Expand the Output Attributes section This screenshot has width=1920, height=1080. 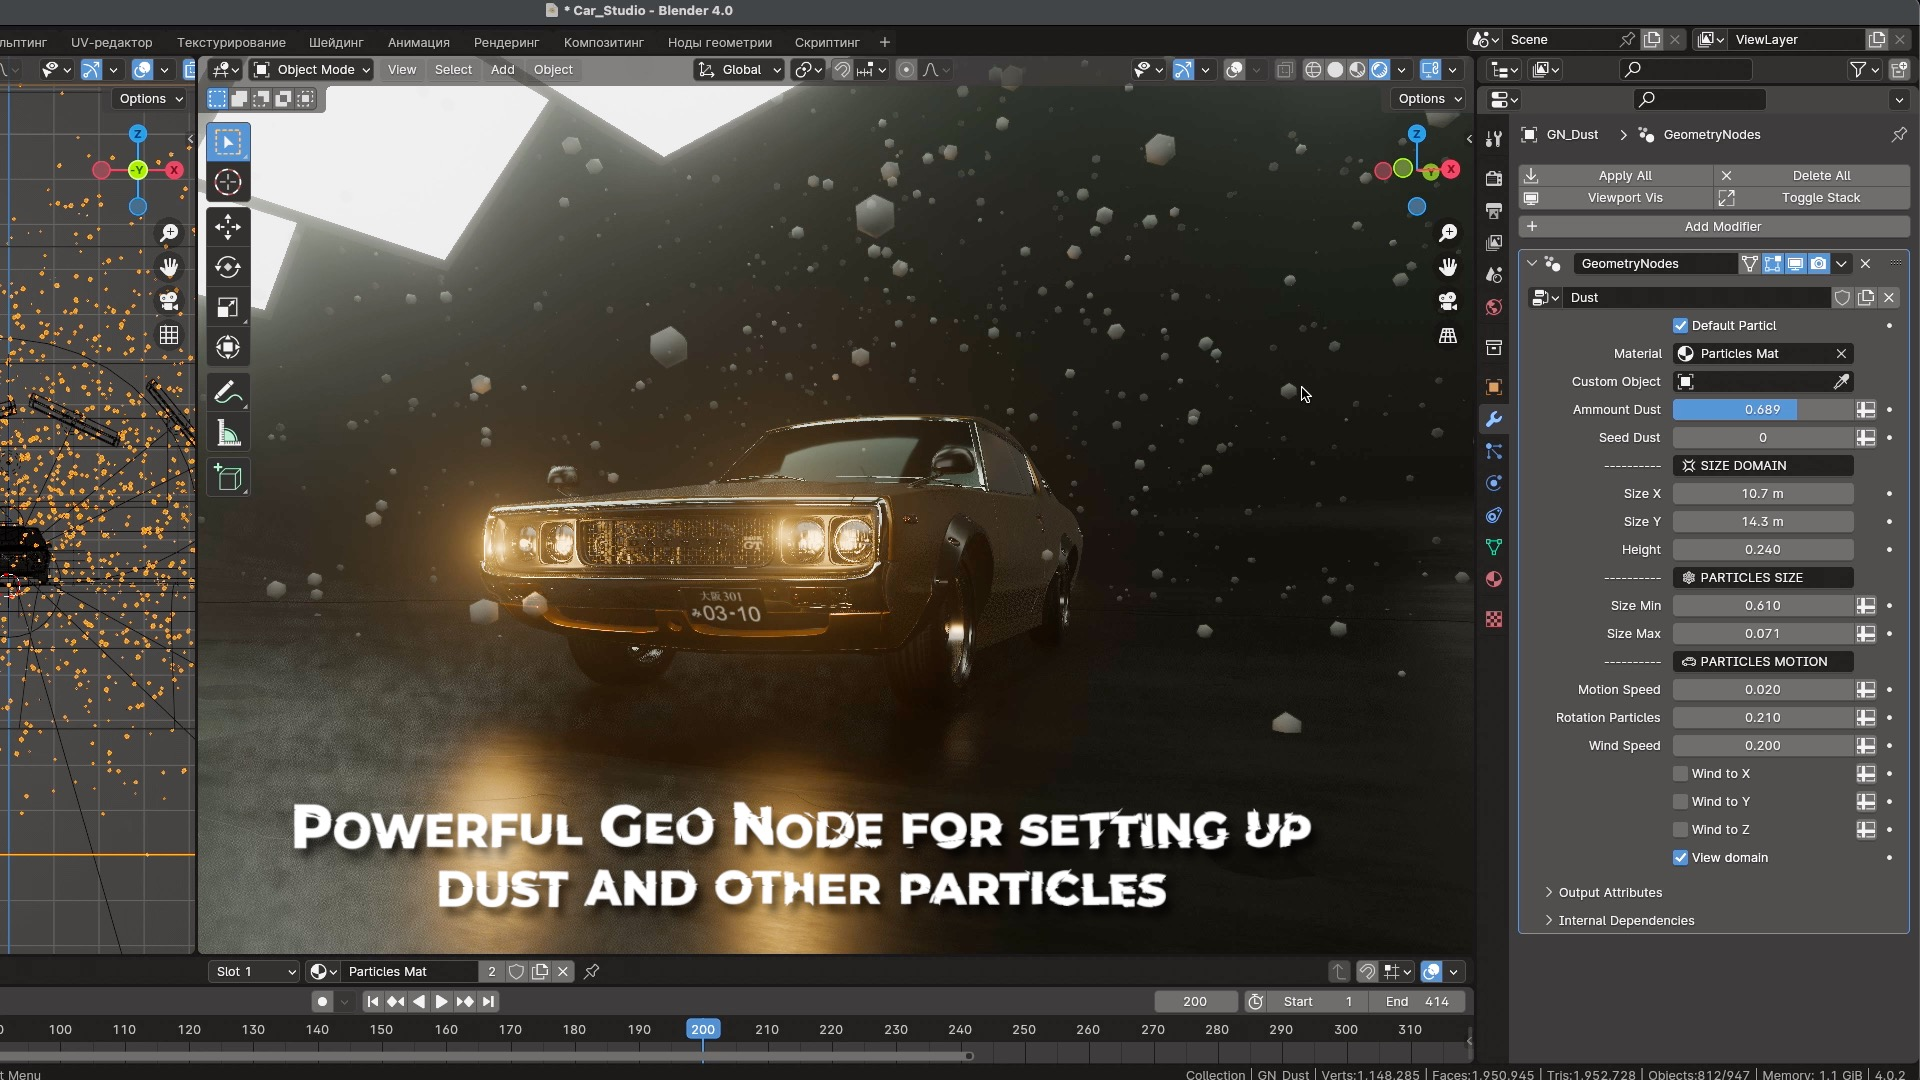coord(1609,892)
